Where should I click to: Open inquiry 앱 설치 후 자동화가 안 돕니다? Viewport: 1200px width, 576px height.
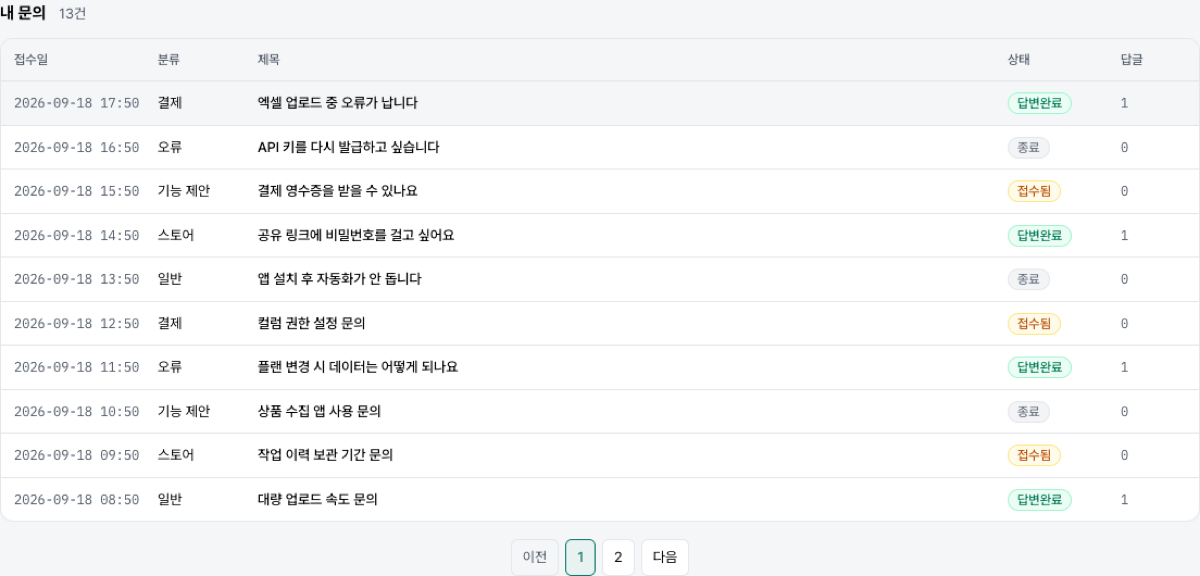[340, 279]
